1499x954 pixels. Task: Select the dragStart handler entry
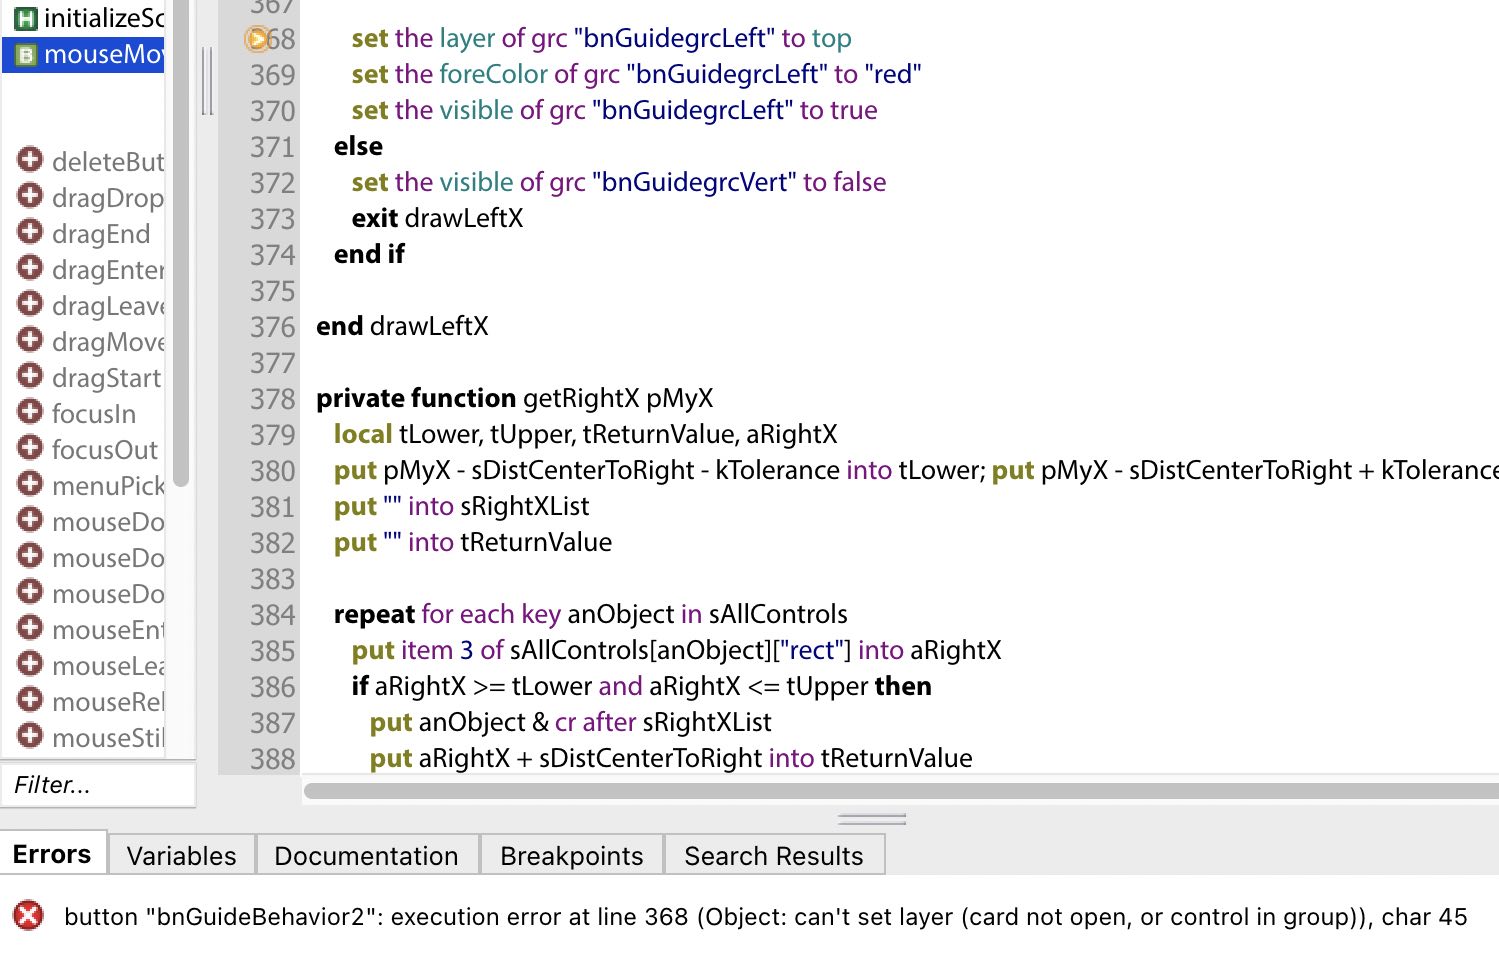tap(106, 378)
